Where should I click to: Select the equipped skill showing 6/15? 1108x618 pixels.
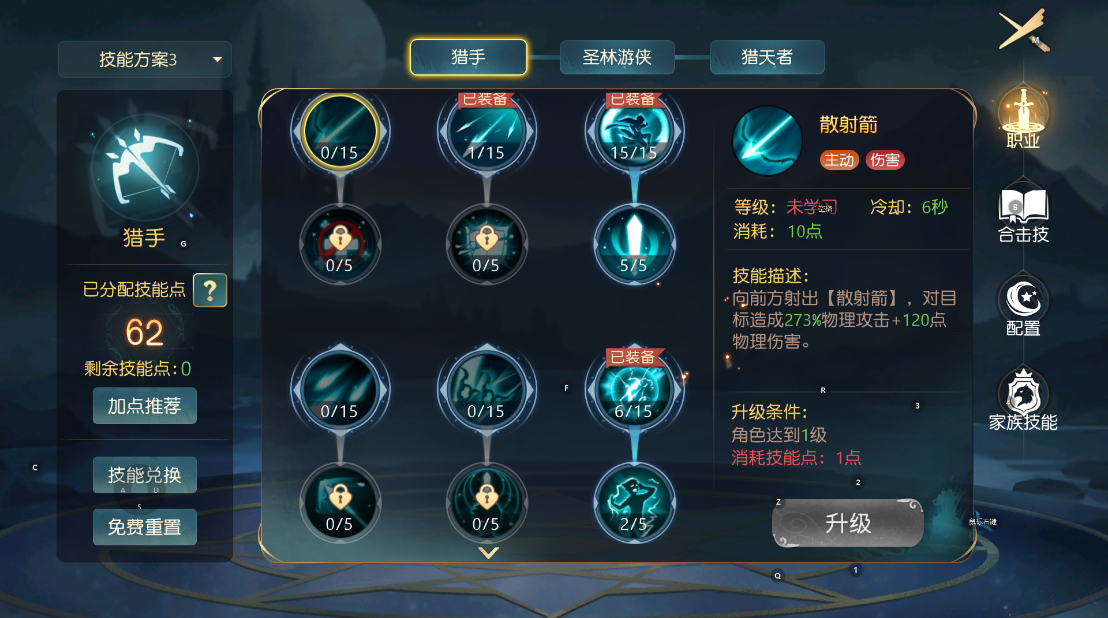(x=634, y=389)
